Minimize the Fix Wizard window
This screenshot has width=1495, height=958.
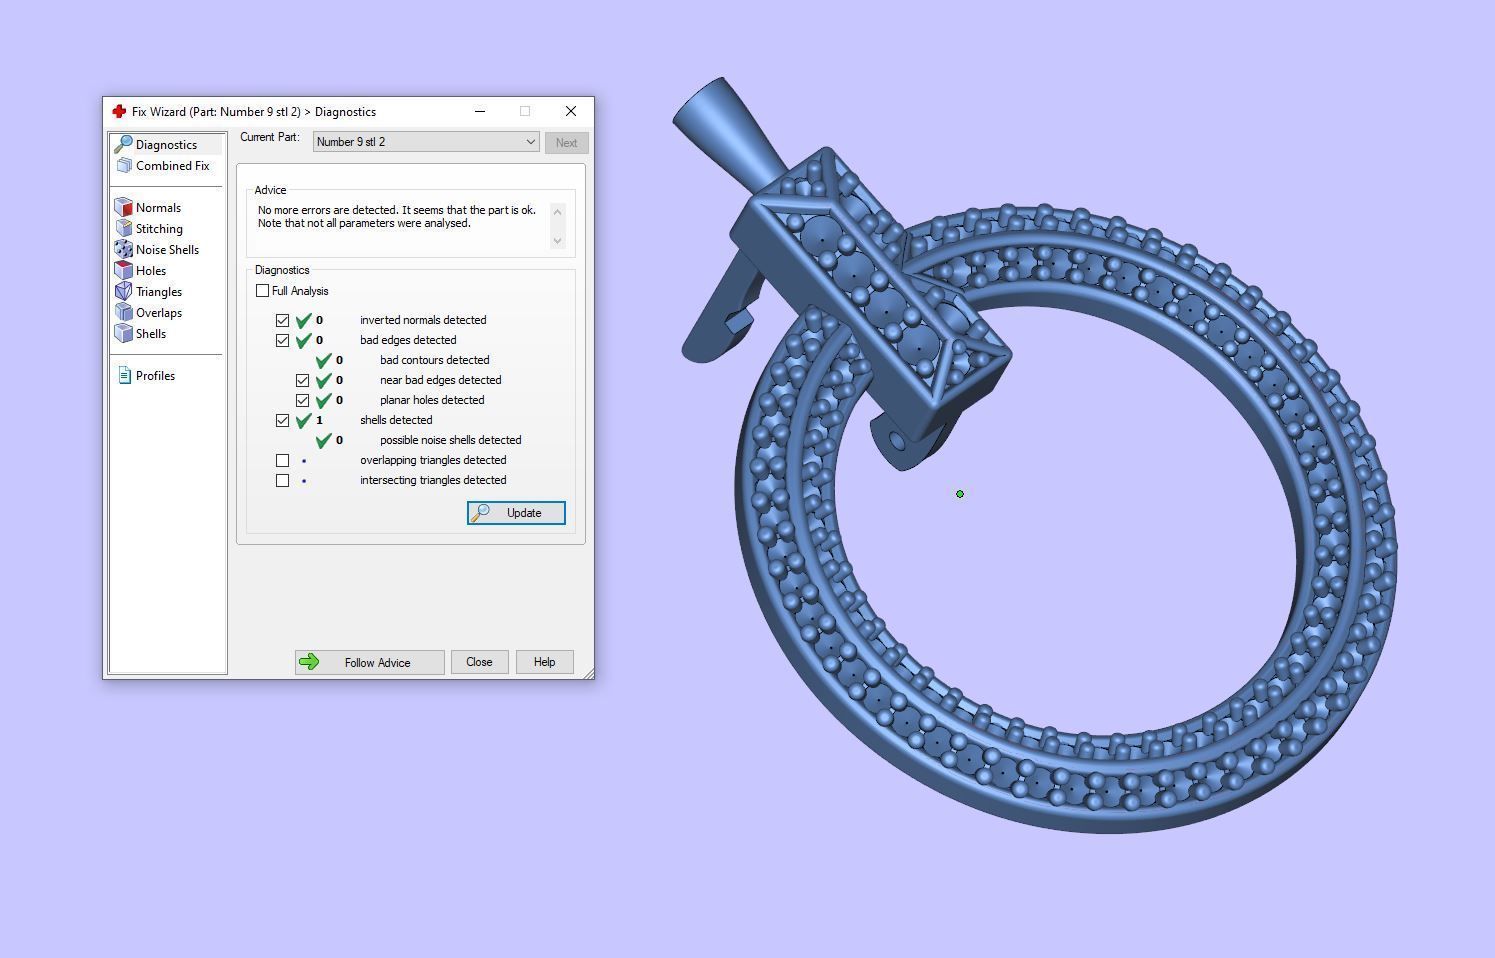(x=480, y=111)
